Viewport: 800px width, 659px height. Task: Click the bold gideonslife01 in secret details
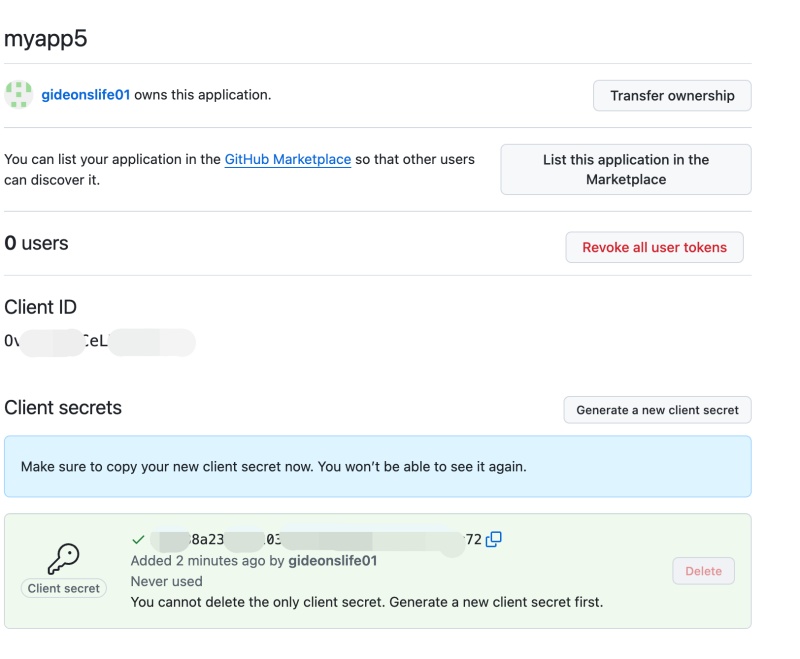[333, 561]
